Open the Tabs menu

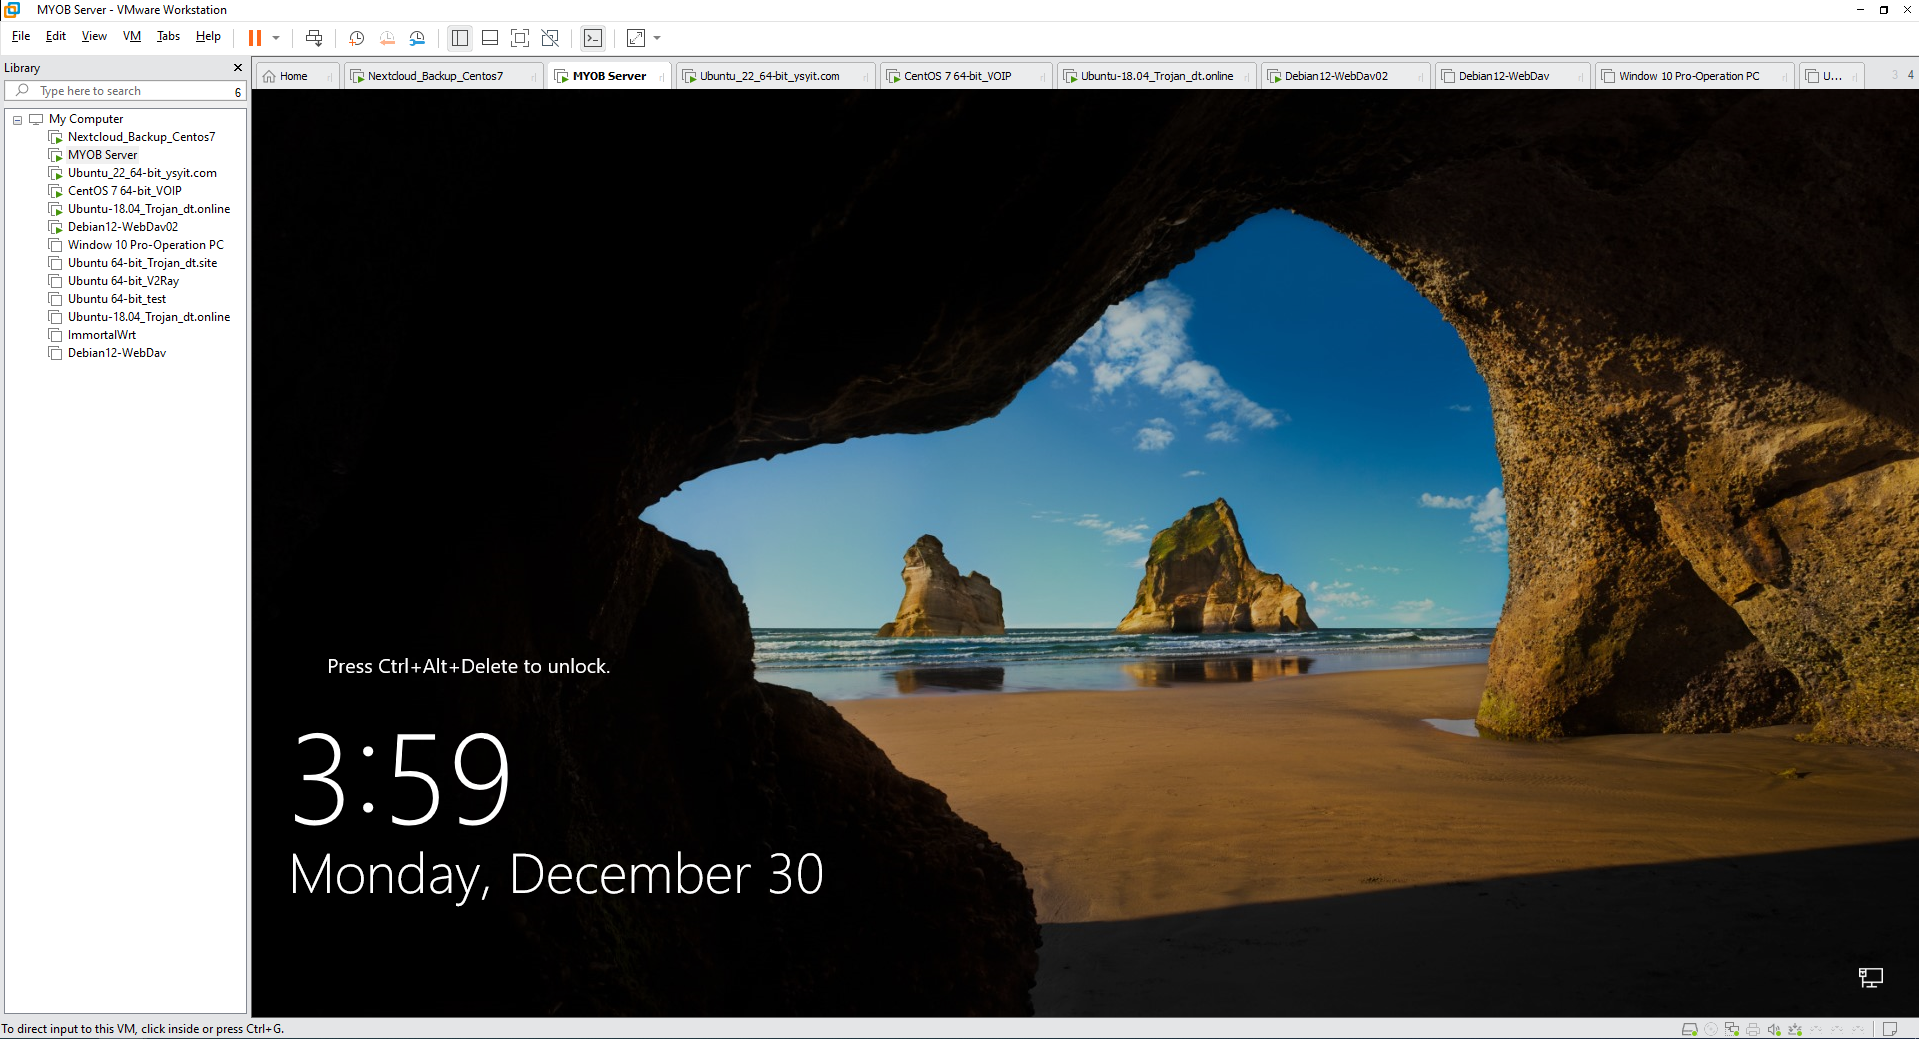coord(168,36)
